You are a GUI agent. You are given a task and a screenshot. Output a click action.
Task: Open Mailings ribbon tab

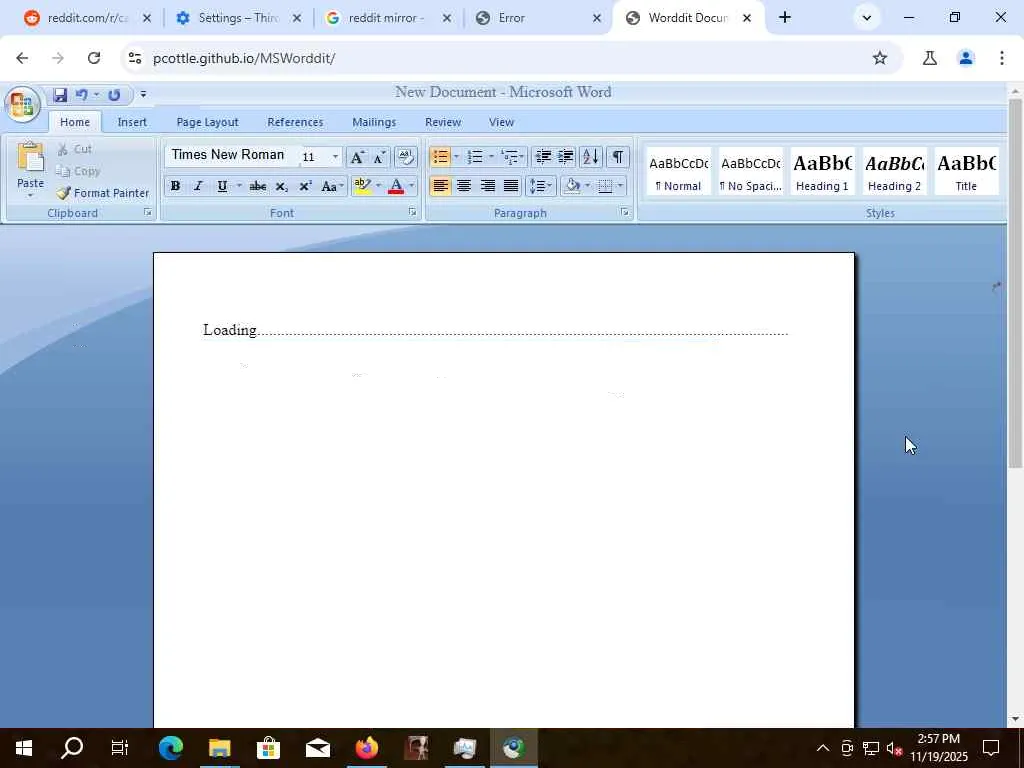374,122
